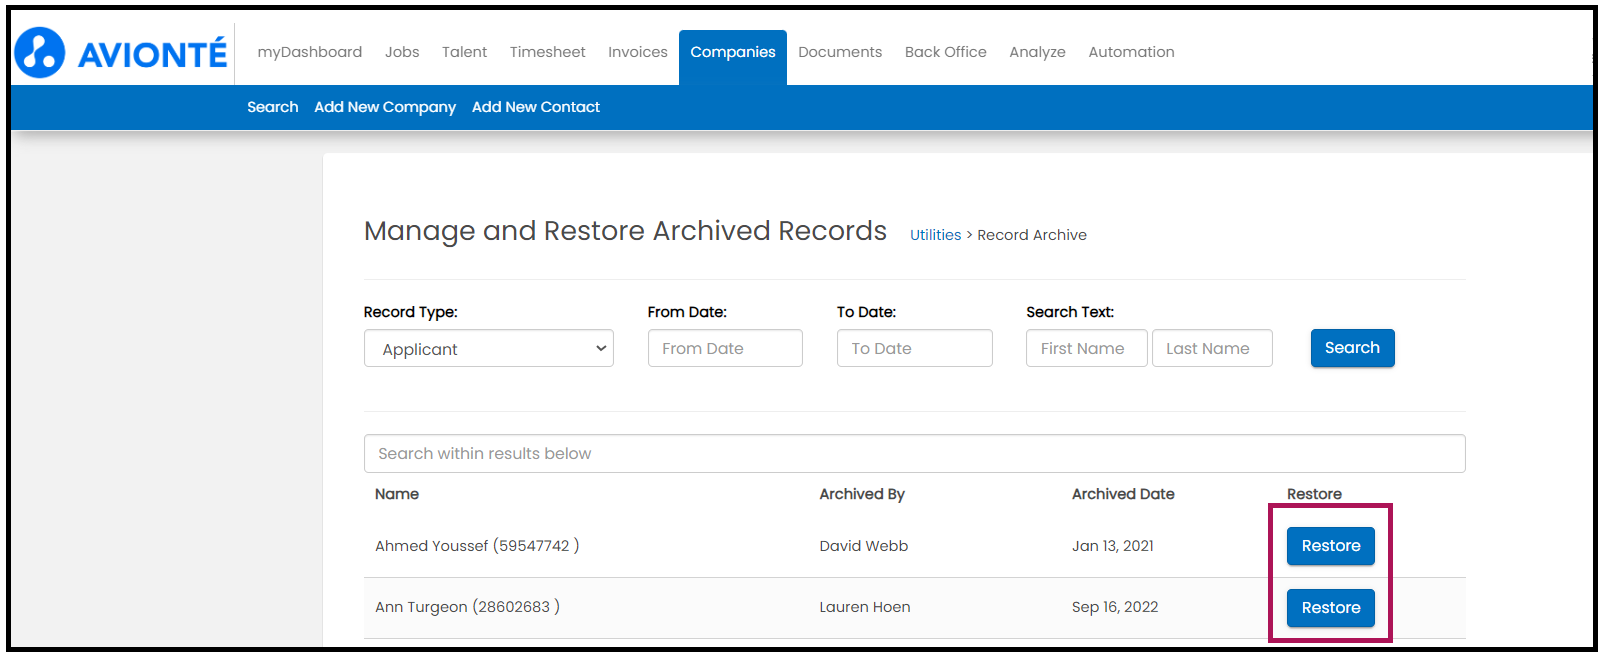Open the Analyze tab
Screen dimensions: 1604x656
pos(1037,52)
